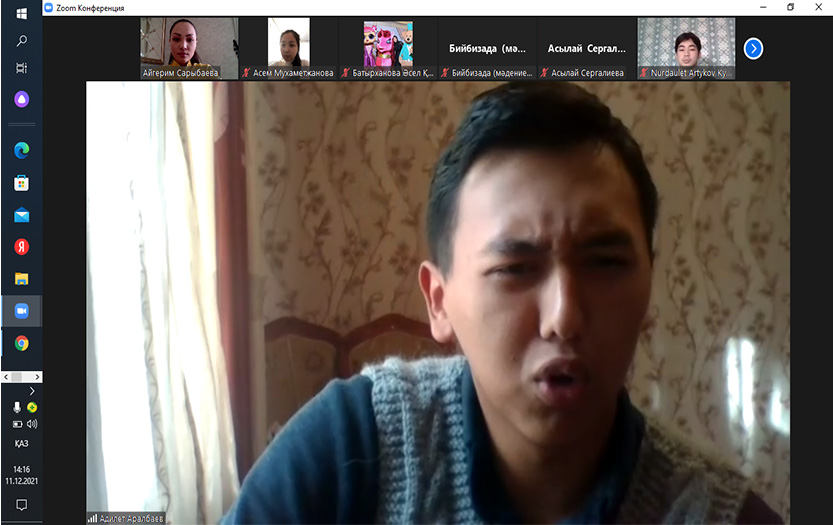
Task: Click the Асылай Сергалиева participant tile
Action: point(586,47)
